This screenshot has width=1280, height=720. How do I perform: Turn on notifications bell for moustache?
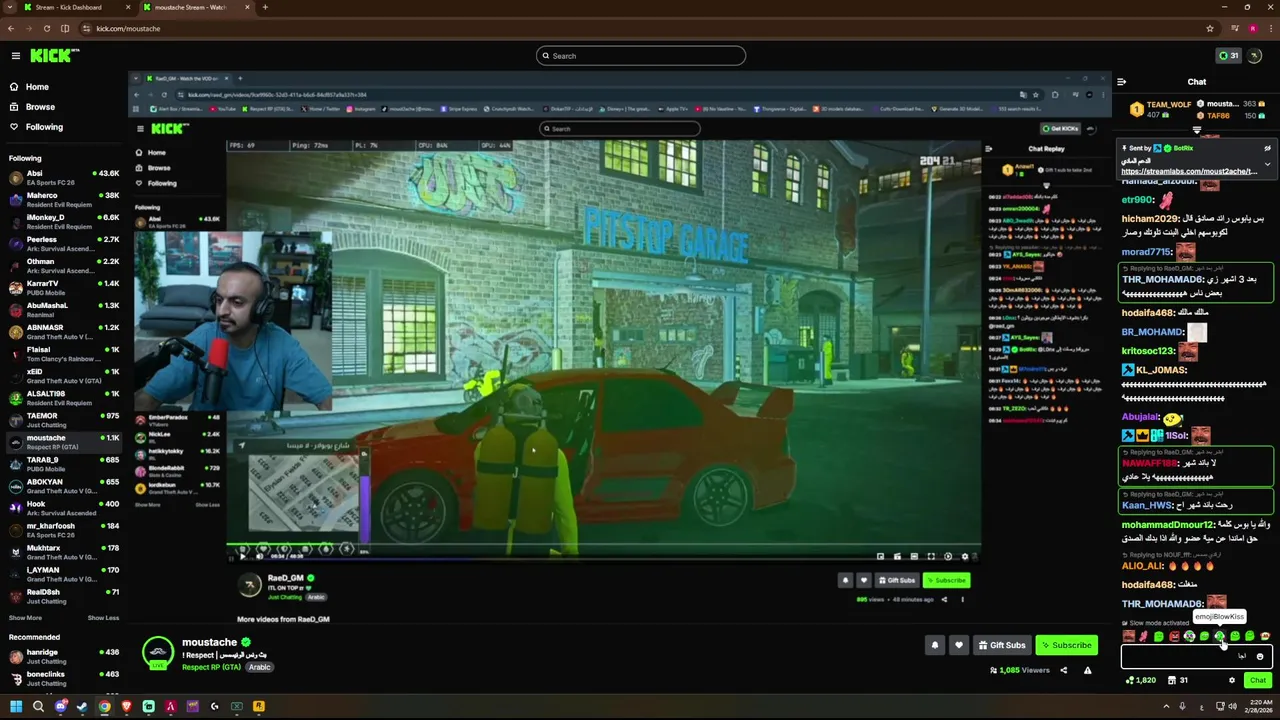935,645
